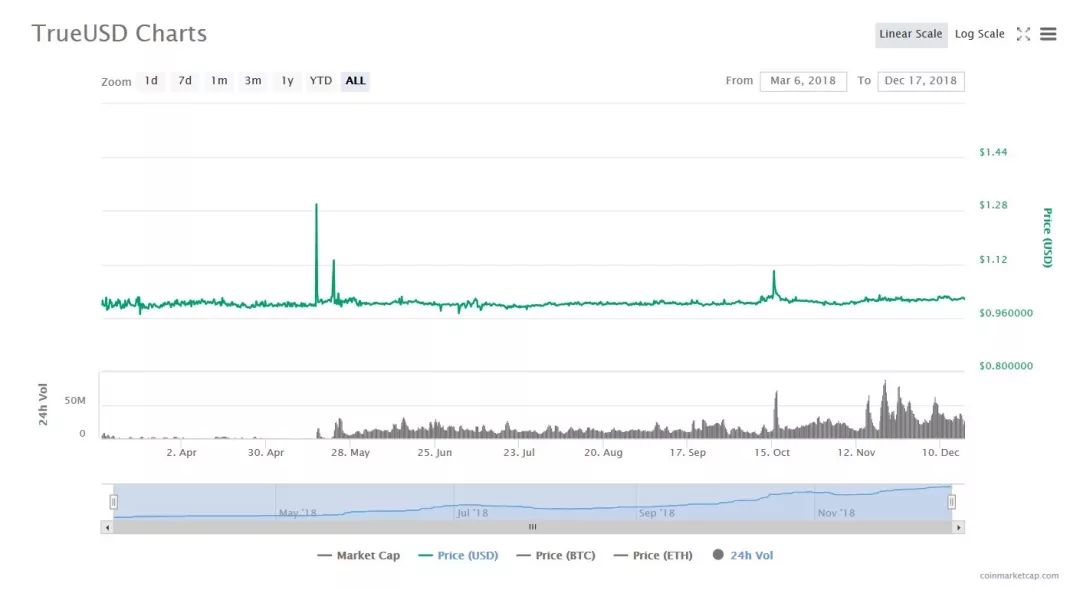Click the 25. Jun date label

click(x=435, y=453)
